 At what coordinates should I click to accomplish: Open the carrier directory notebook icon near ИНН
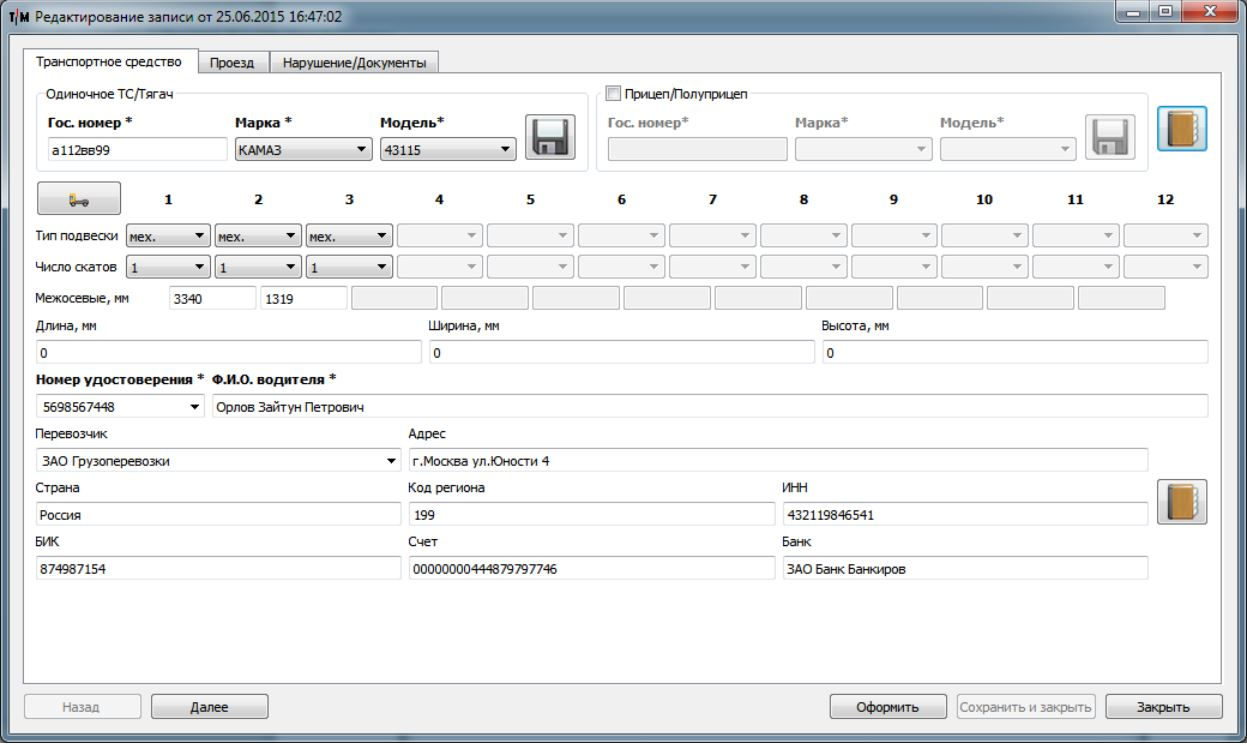pyautogui.click(x=1182, y=502)
